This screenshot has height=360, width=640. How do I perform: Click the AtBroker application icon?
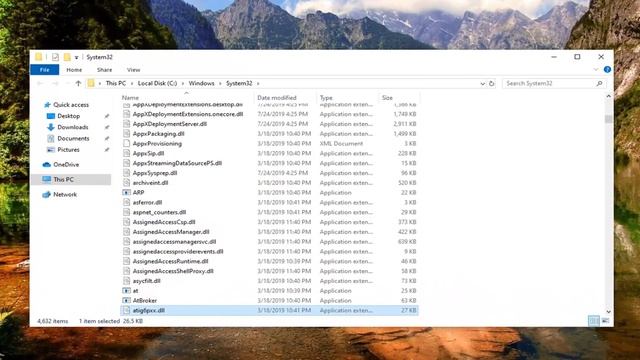(x=127, y=300)
